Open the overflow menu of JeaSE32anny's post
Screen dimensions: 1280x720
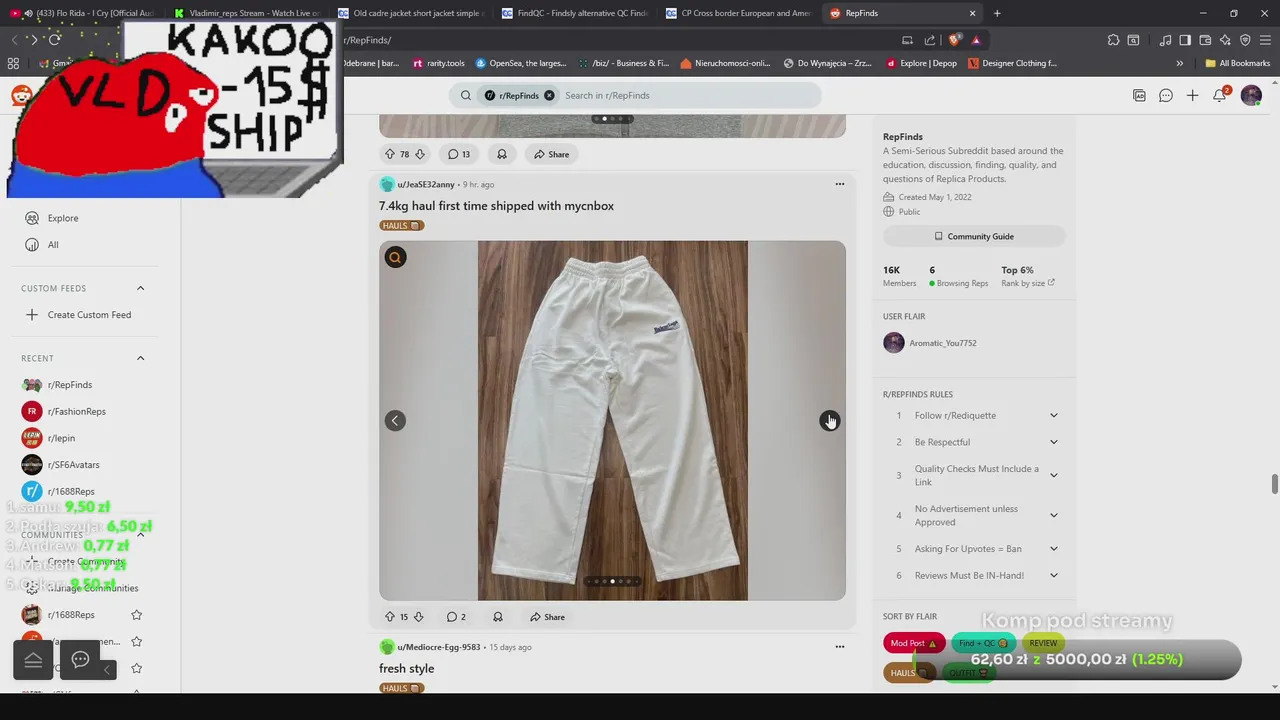tap(840, 184)
